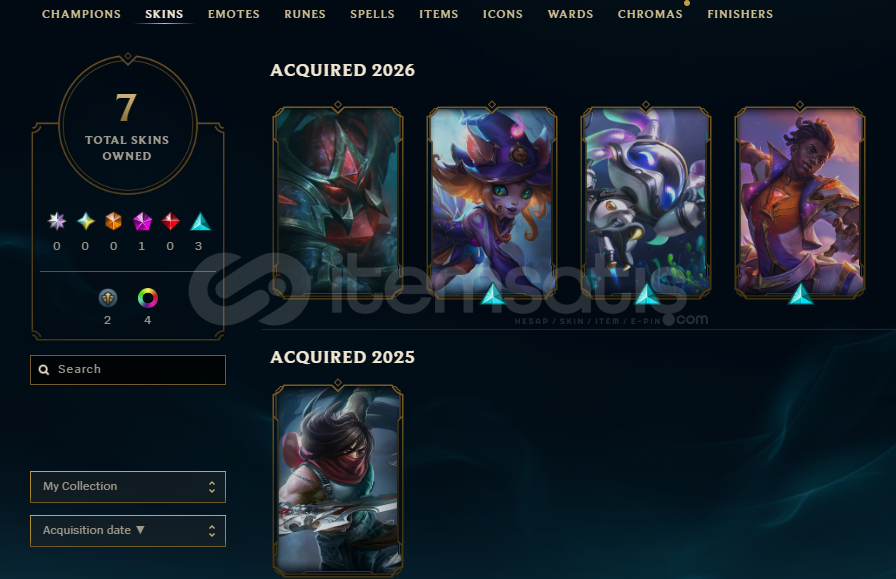Image resolution: width=896 pixels, height=579 pixels.
Task: Select the dark red armored skin card
Action: click(338, 202)
